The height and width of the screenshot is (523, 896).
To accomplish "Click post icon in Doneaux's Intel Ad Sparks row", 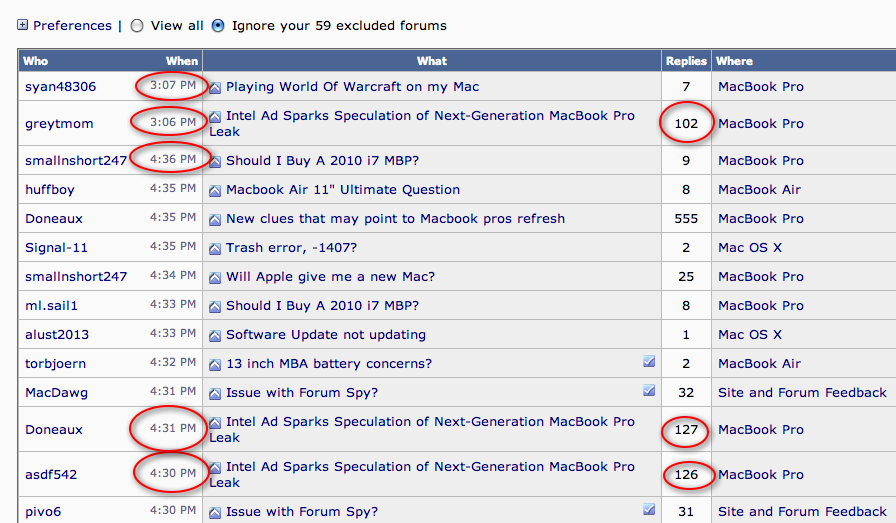I will point(215,423).
